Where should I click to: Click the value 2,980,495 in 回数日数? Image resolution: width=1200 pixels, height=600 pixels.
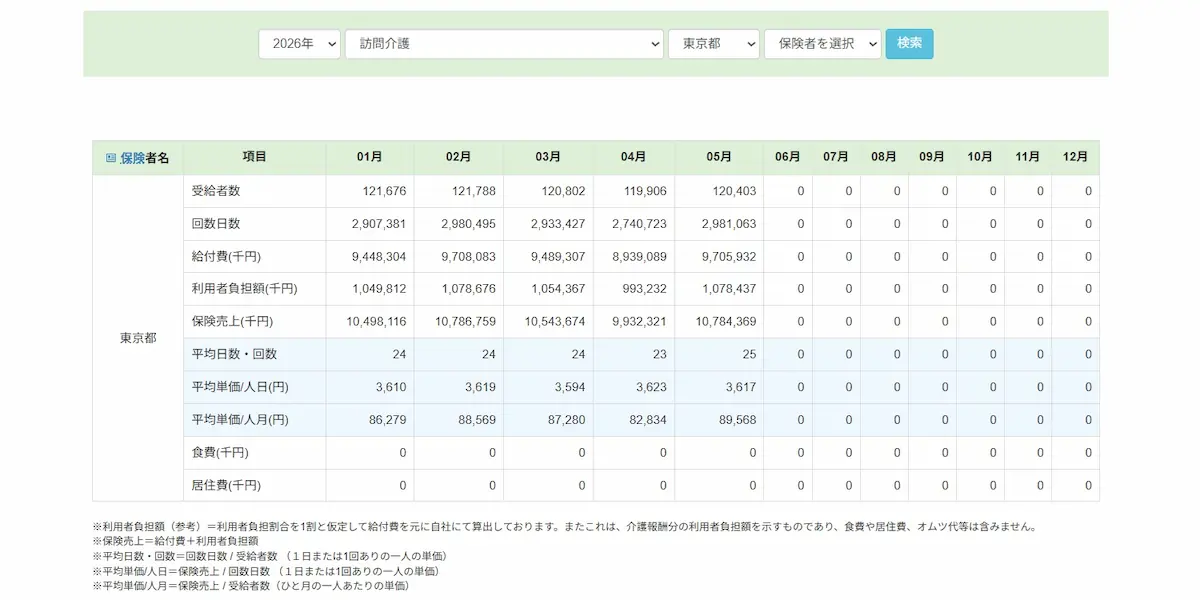click(x=469, y=224)
